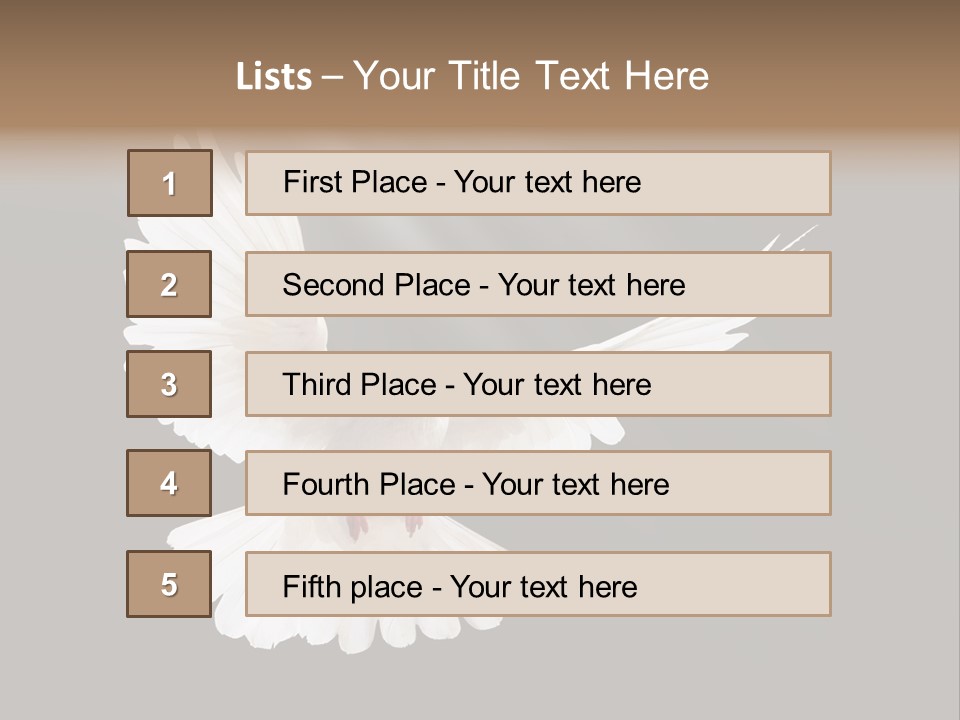960x720 pixels.
Task: Select the "Fifth place" text box
Action: tap(538, 584)
